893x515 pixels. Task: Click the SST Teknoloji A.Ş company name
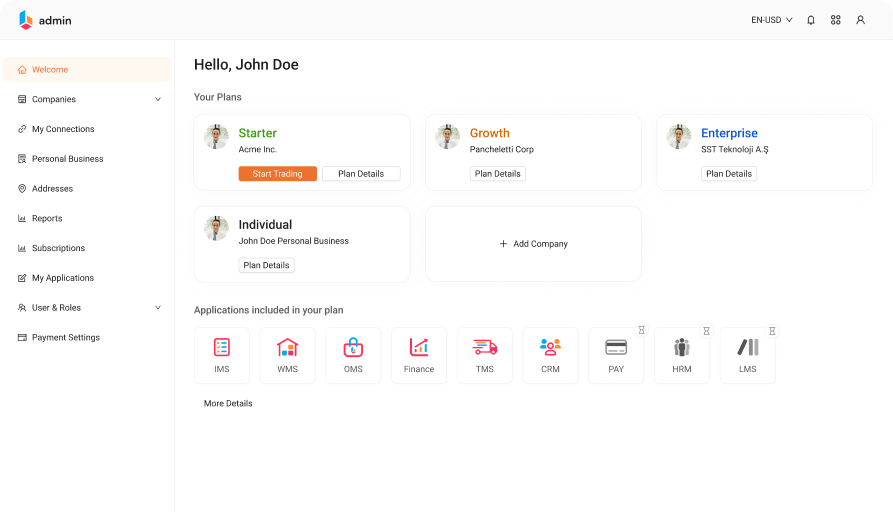[735, 149]
